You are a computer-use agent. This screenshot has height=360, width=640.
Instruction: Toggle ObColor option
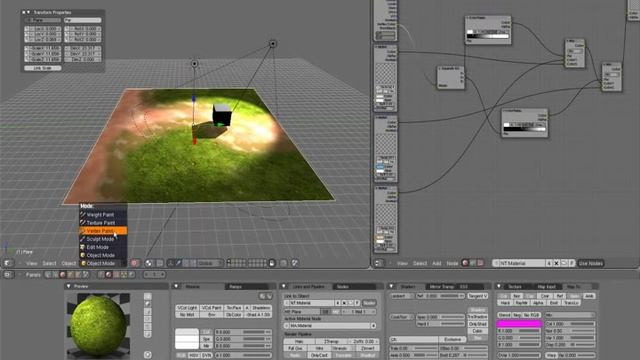(234, 315)
